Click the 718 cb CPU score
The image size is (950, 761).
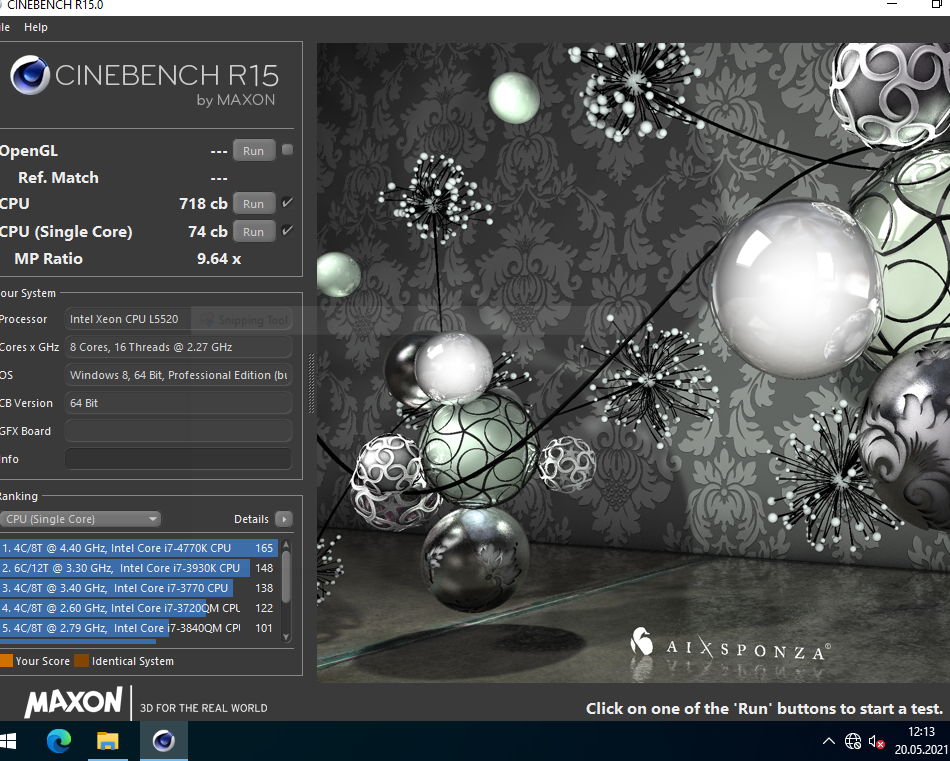(x=203, y=204)
